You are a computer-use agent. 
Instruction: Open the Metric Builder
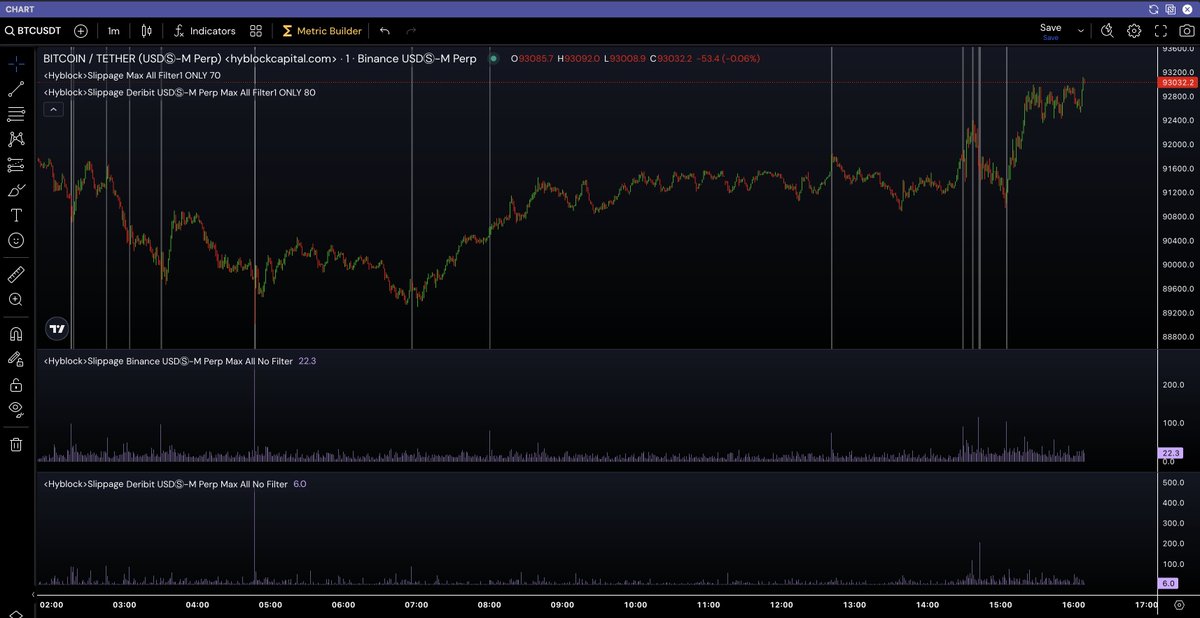coord(321,31)
